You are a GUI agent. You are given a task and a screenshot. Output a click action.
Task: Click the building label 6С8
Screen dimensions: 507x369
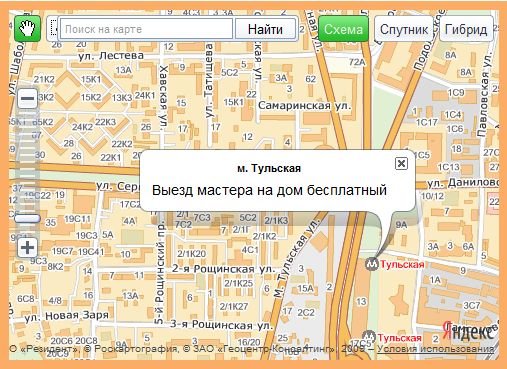(x=26, y=298)
